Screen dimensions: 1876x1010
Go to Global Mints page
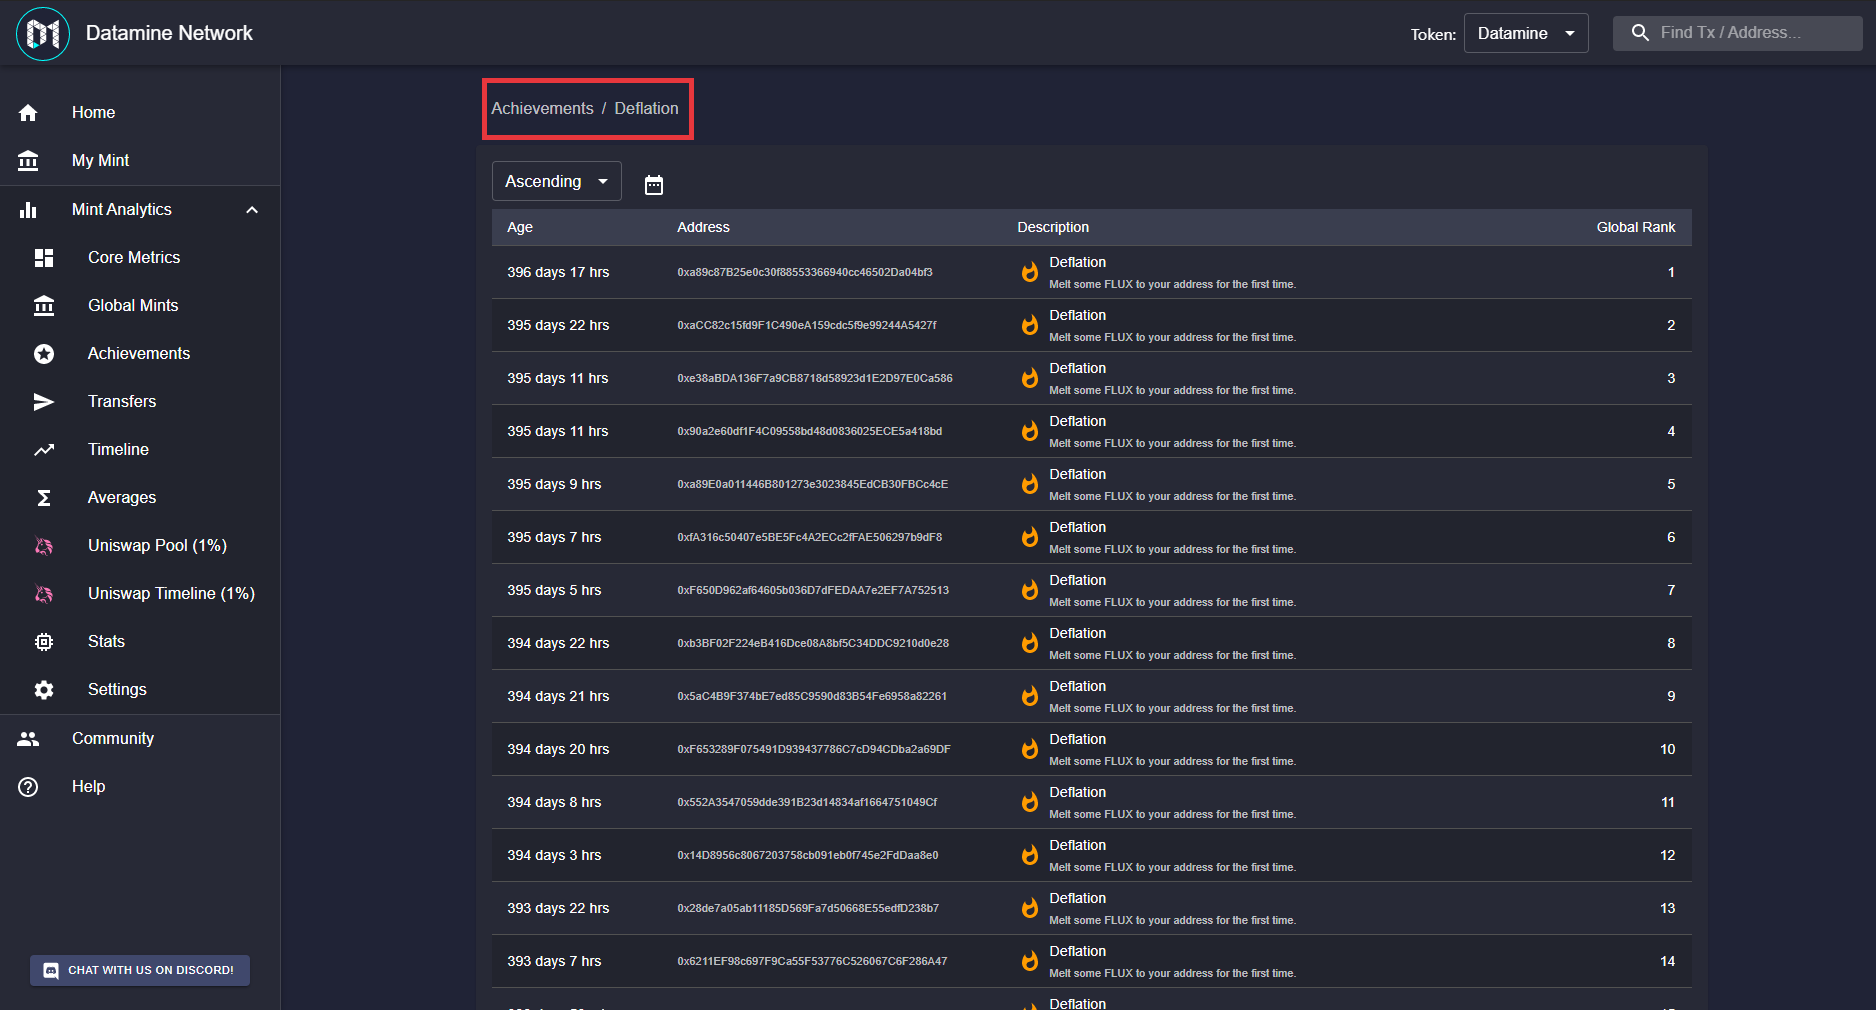point(140,306)
